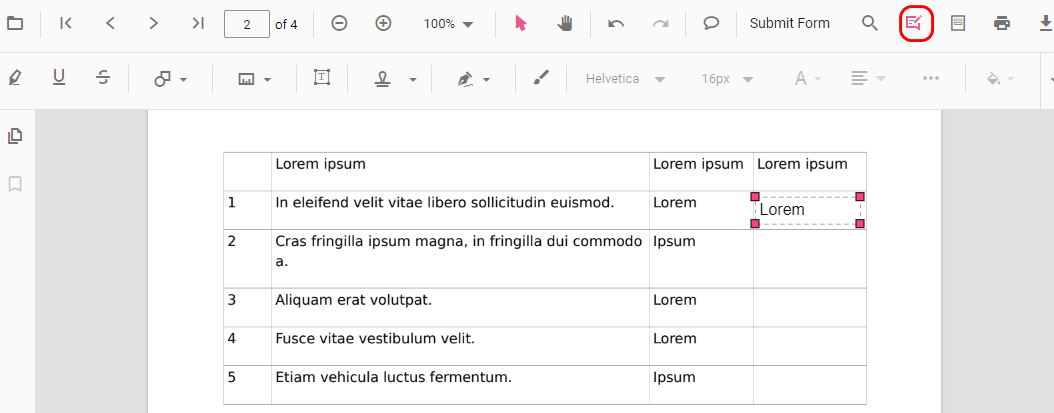1054x413 pixels.
Task: Open the Helvetica font family dropdown
Action: 625,79
